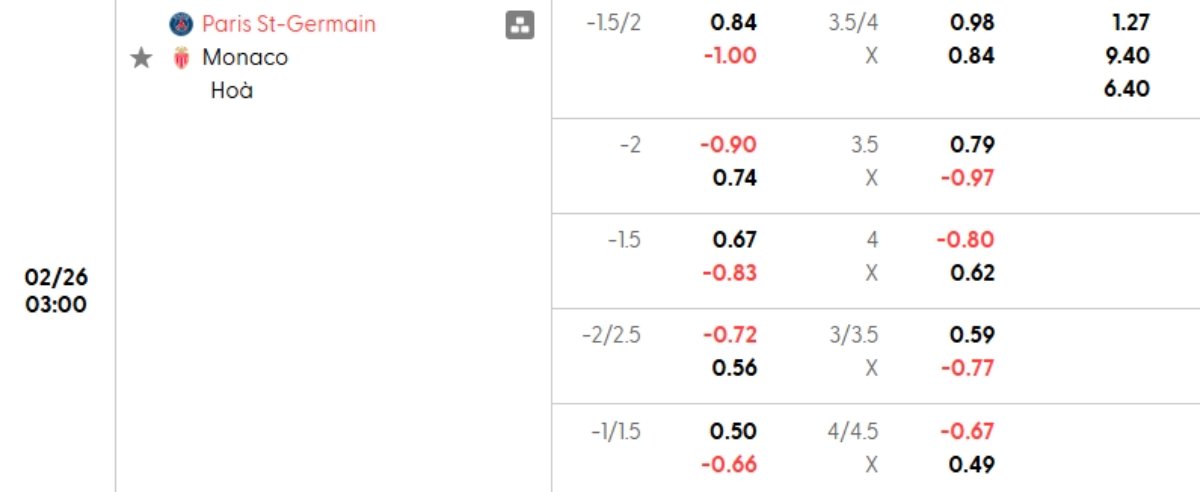1200x492 pixels.
Task: Click the Monaco team name
Action: click(245, 57)
